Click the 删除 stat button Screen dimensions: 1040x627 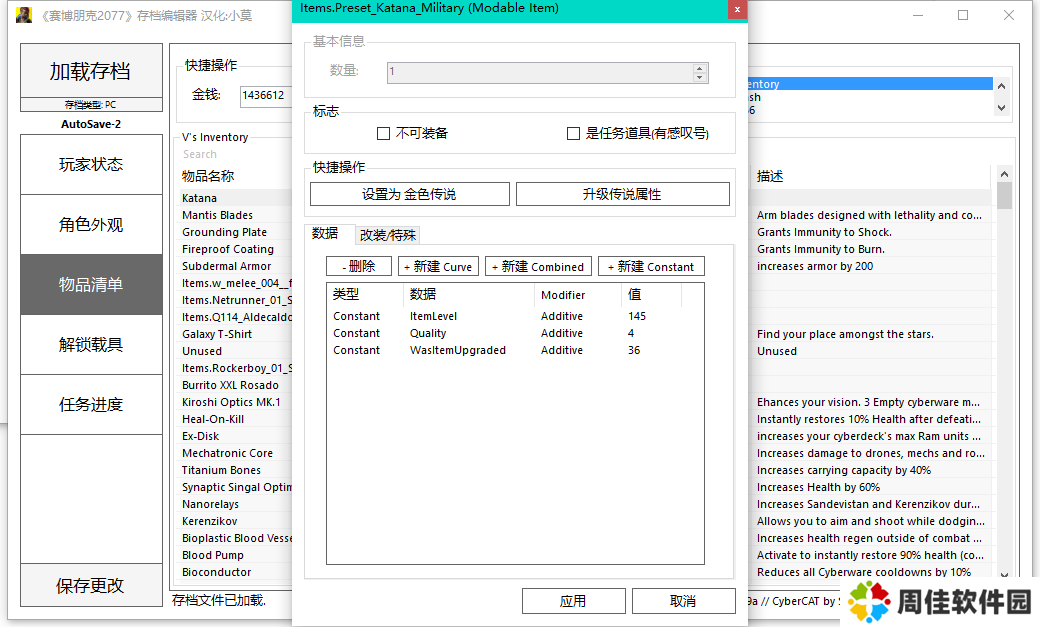[x=358, y=267]
